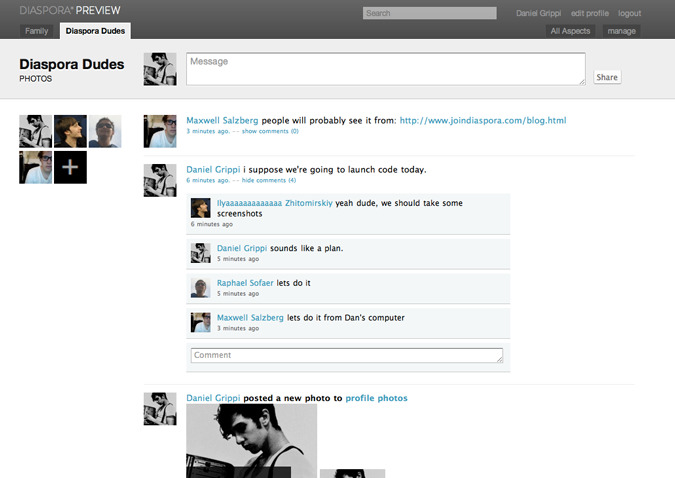This screenshot has width=675, height=478.
Task: Open Maxwell Salzberg's name on Dan's computer comment
Action: point(250,318)
